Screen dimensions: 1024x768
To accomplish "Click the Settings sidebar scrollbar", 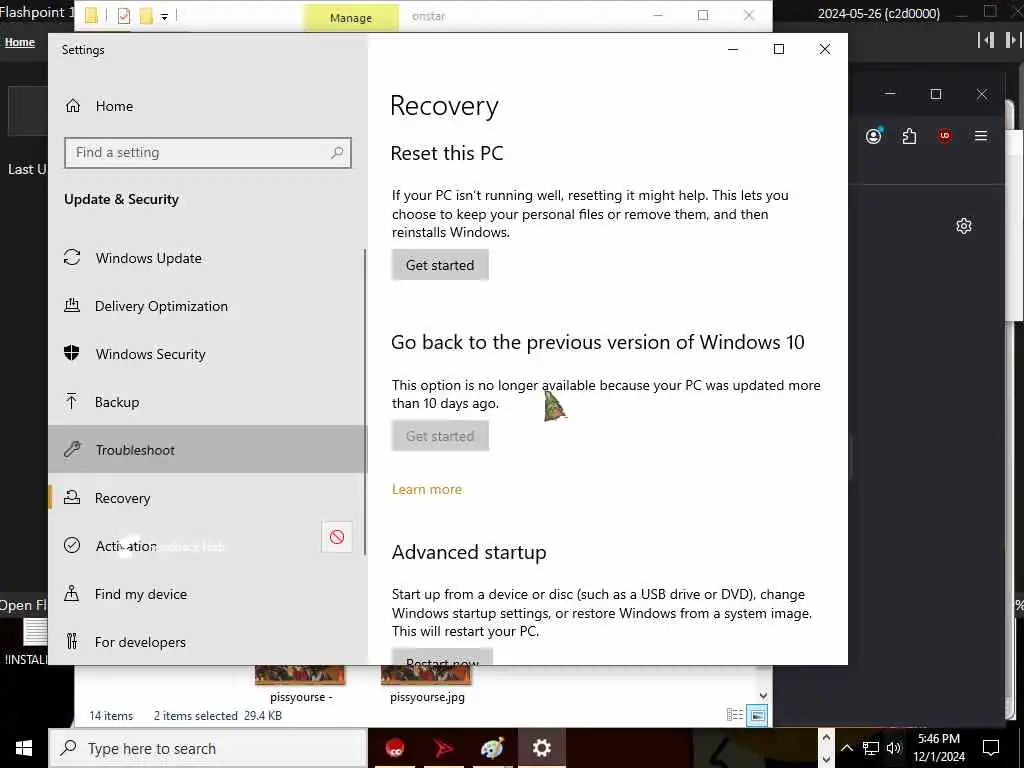I will coord(364,402).
